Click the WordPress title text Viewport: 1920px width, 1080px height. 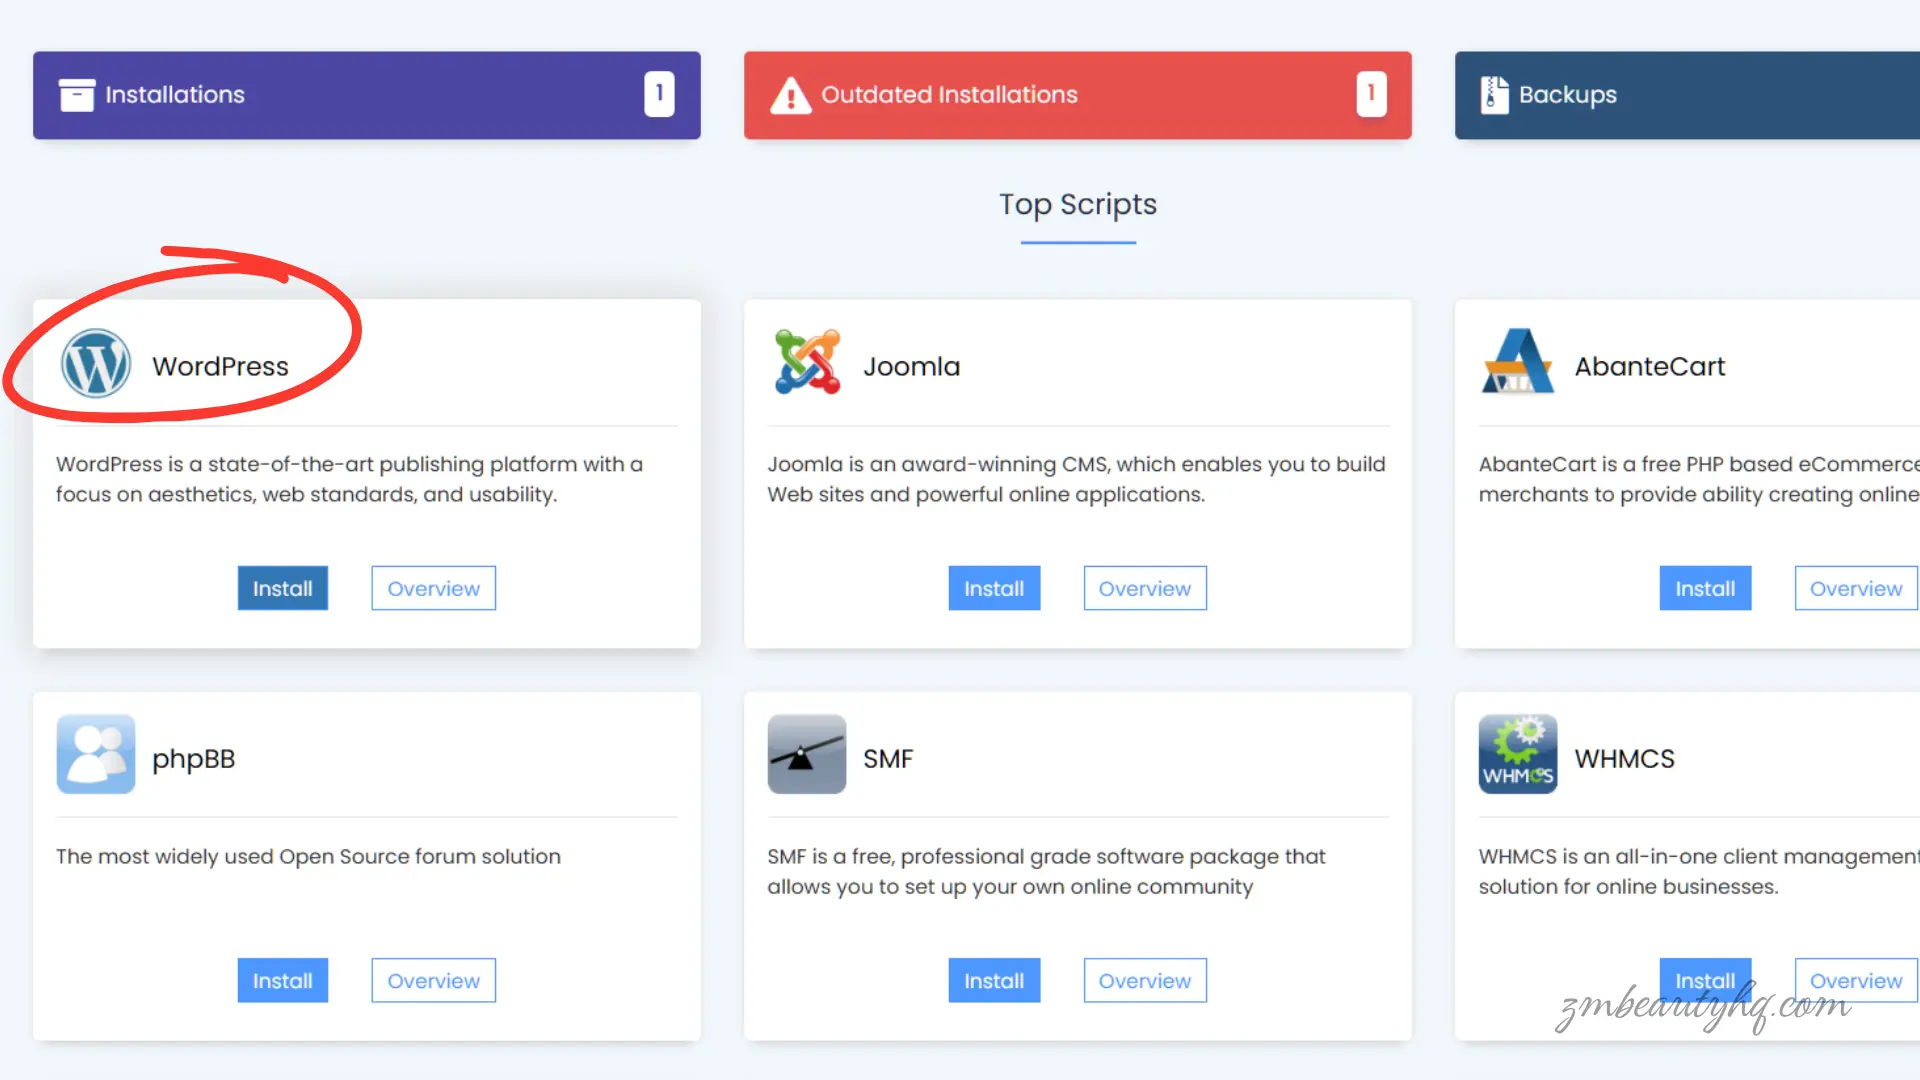click(x=220, y=366)
